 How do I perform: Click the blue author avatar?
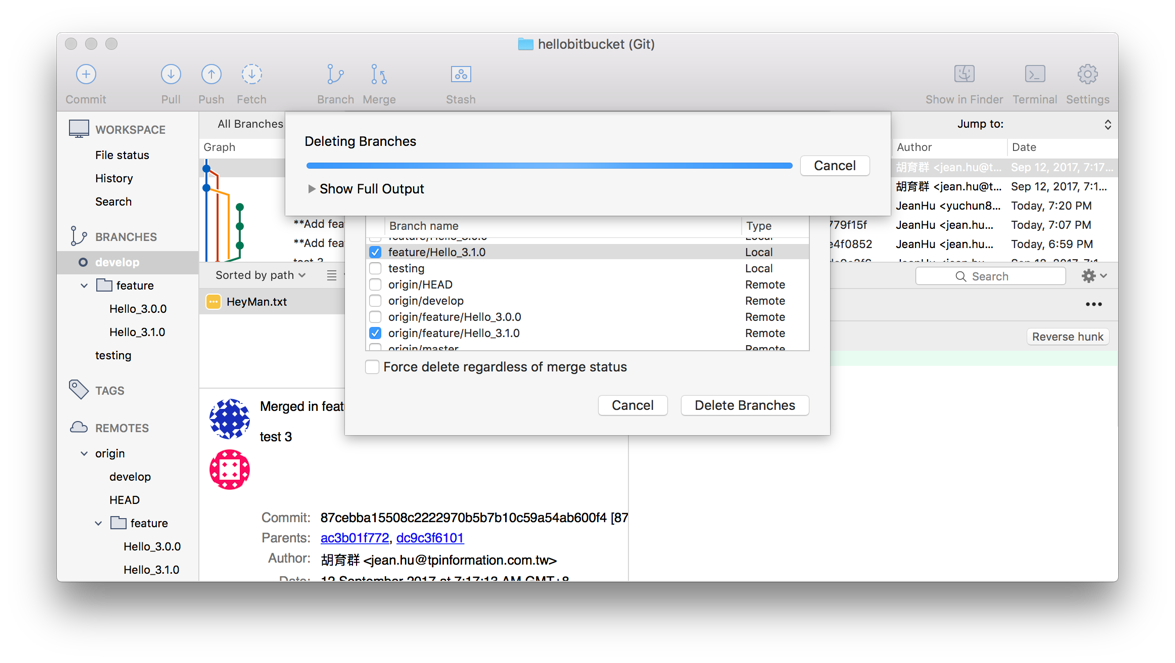point(229,418)
